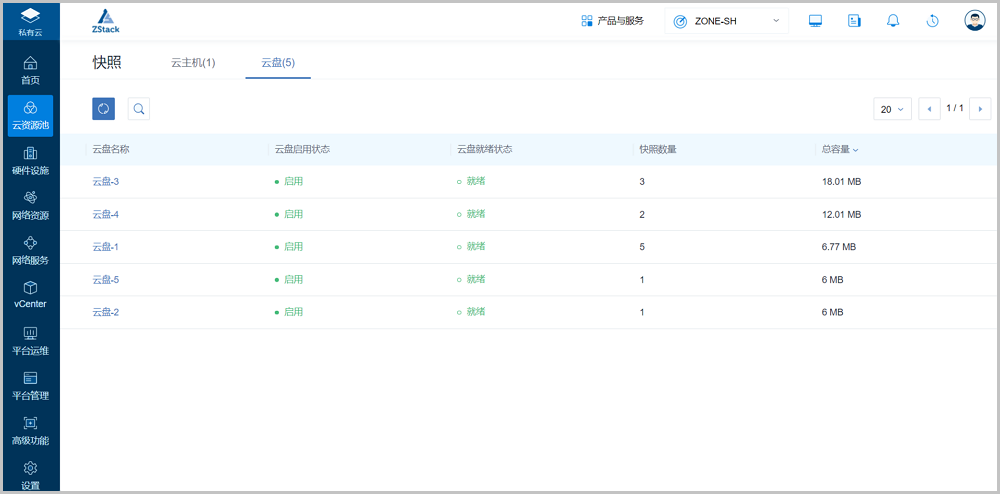Open 平台管理 platform management section
Screen dimensions: 1000x494
(30, 386)
